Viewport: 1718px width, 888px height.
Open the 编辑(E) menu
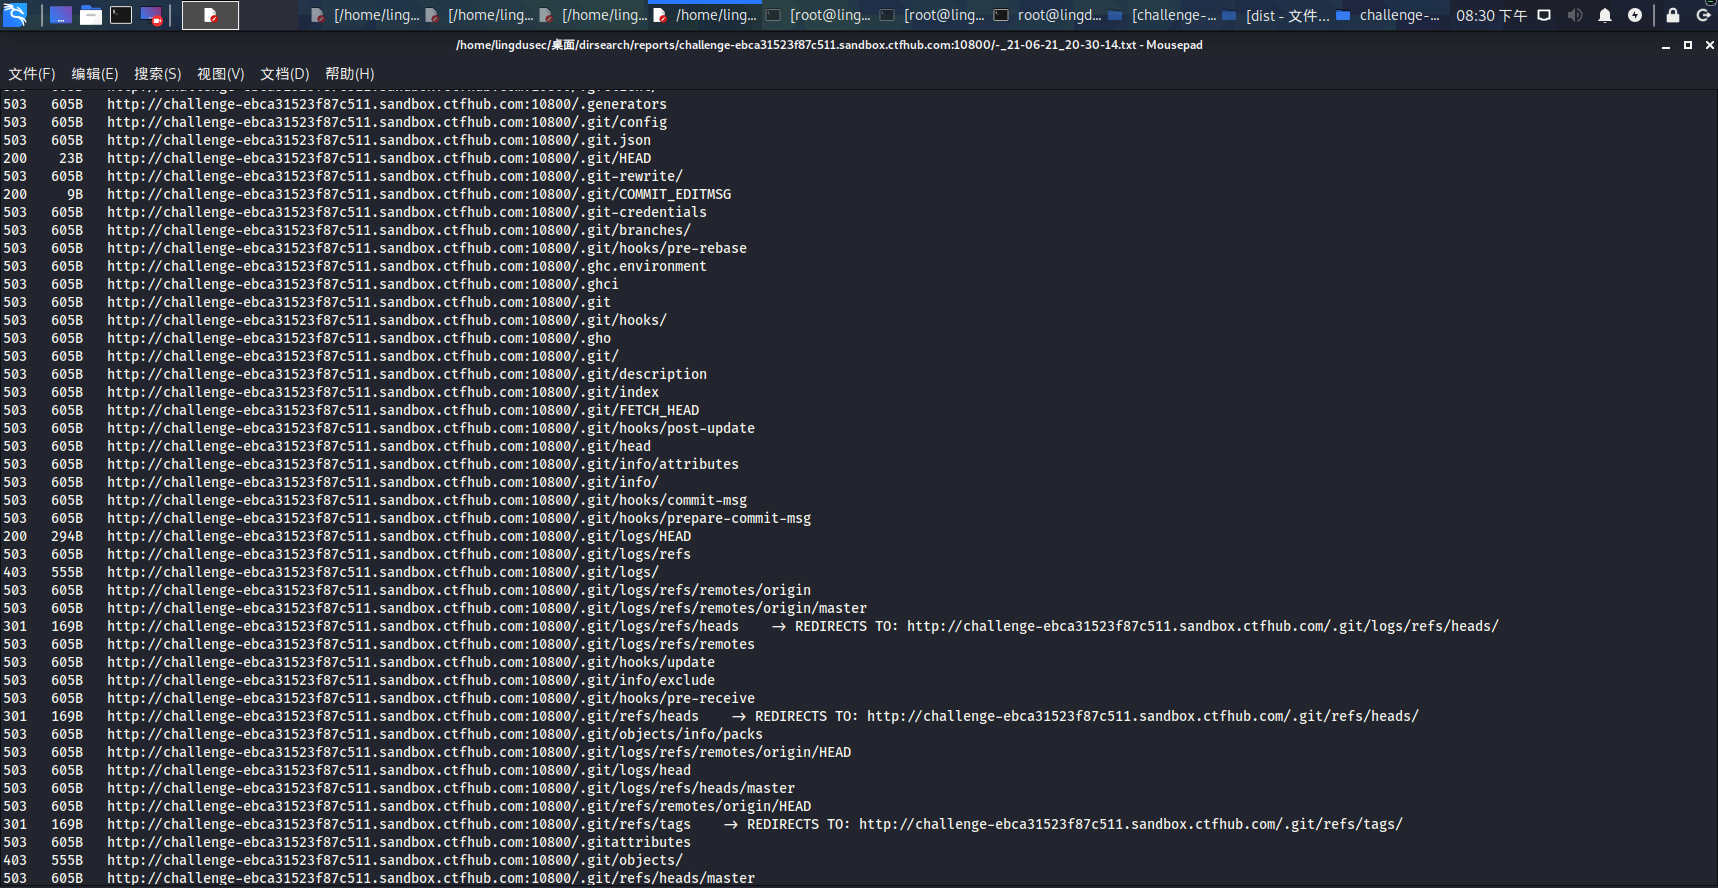pyautogui.click(x=95, y=74)
